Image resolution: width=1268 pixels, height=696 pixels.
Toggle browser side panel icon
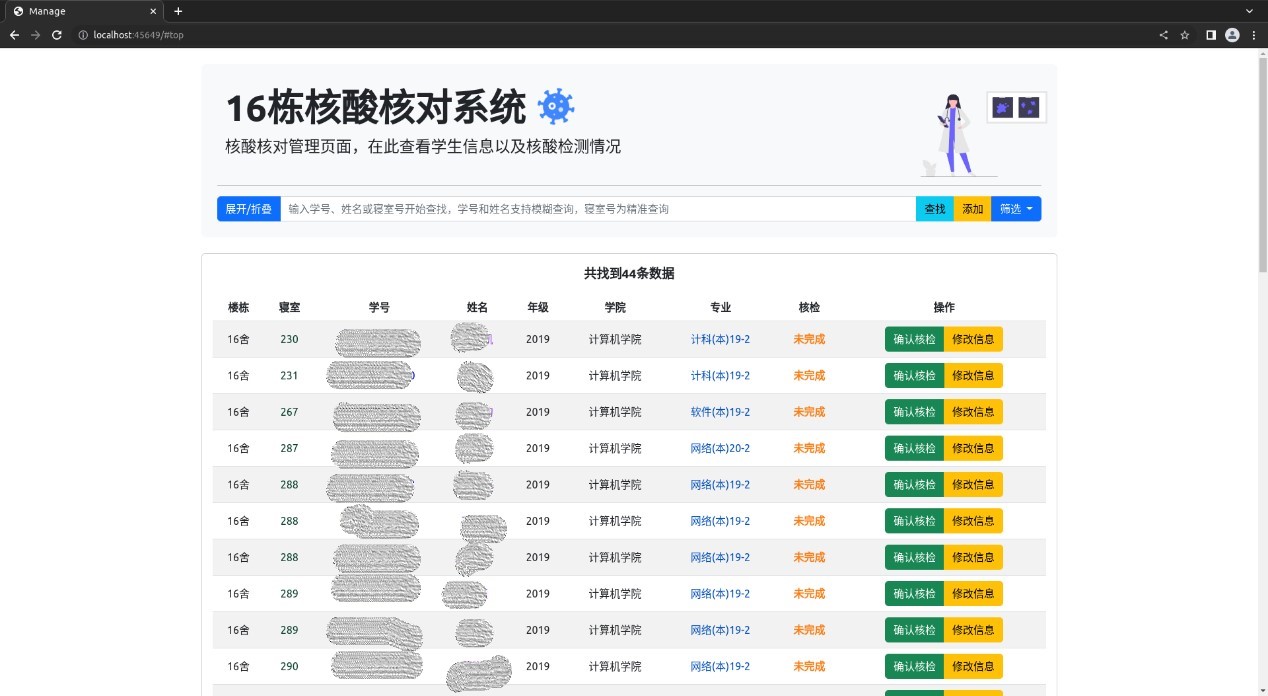coord(1210,35)
